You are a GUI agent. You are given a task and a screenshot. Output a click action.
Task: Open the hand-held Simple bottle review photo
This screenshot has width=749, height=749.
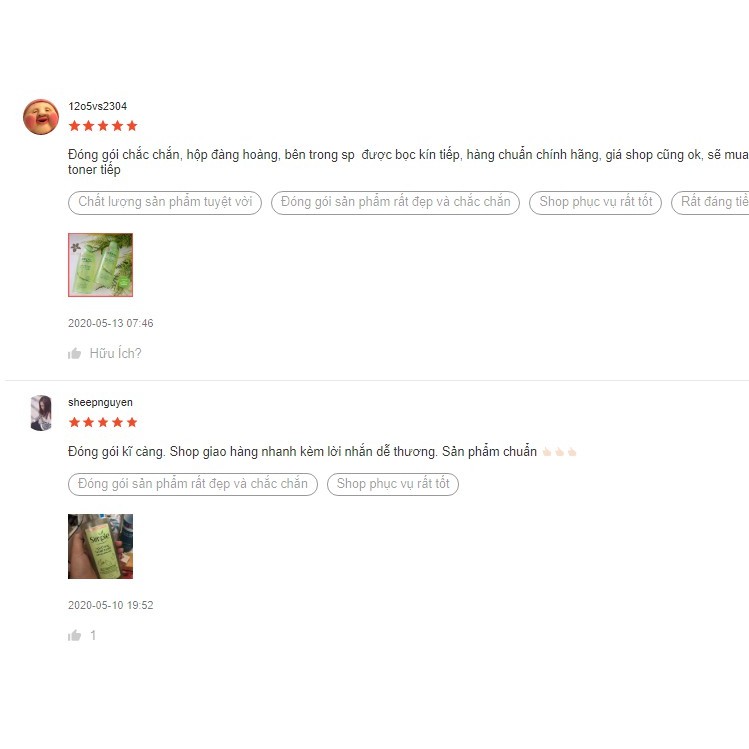point(100,546)
